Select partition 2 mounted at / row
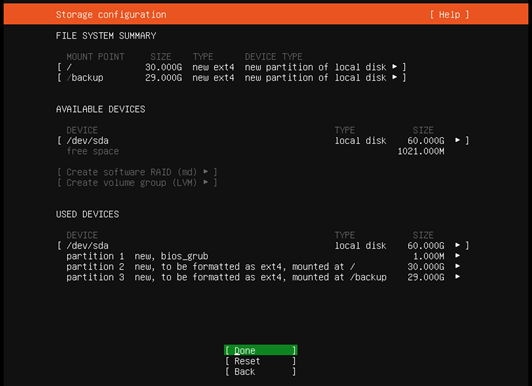 [263, 267]
